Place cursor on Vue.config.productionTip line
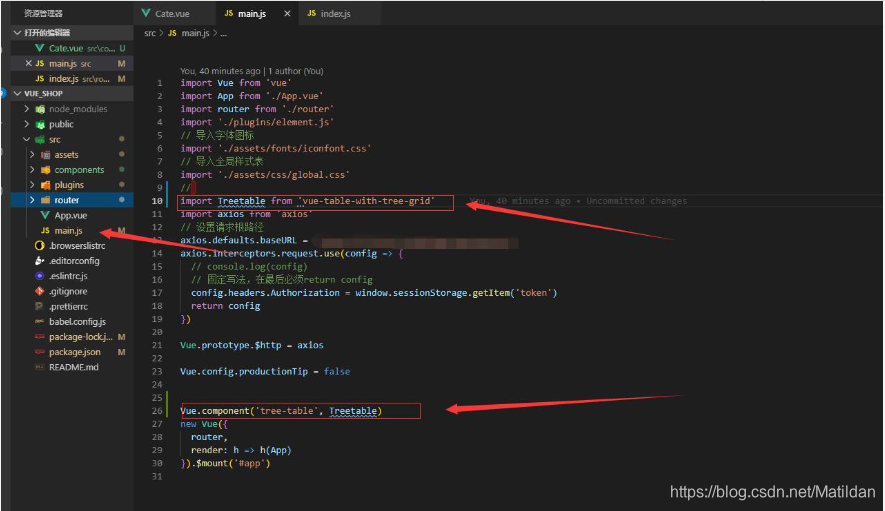 [x=265, y=372]
